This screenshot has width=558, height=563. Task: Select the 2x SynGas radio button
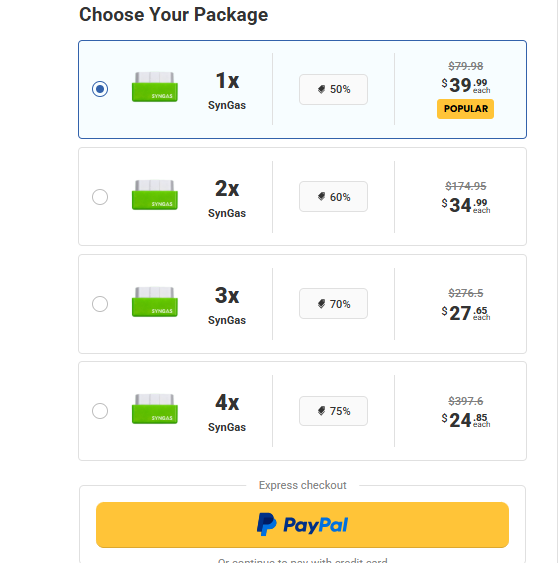100,197
